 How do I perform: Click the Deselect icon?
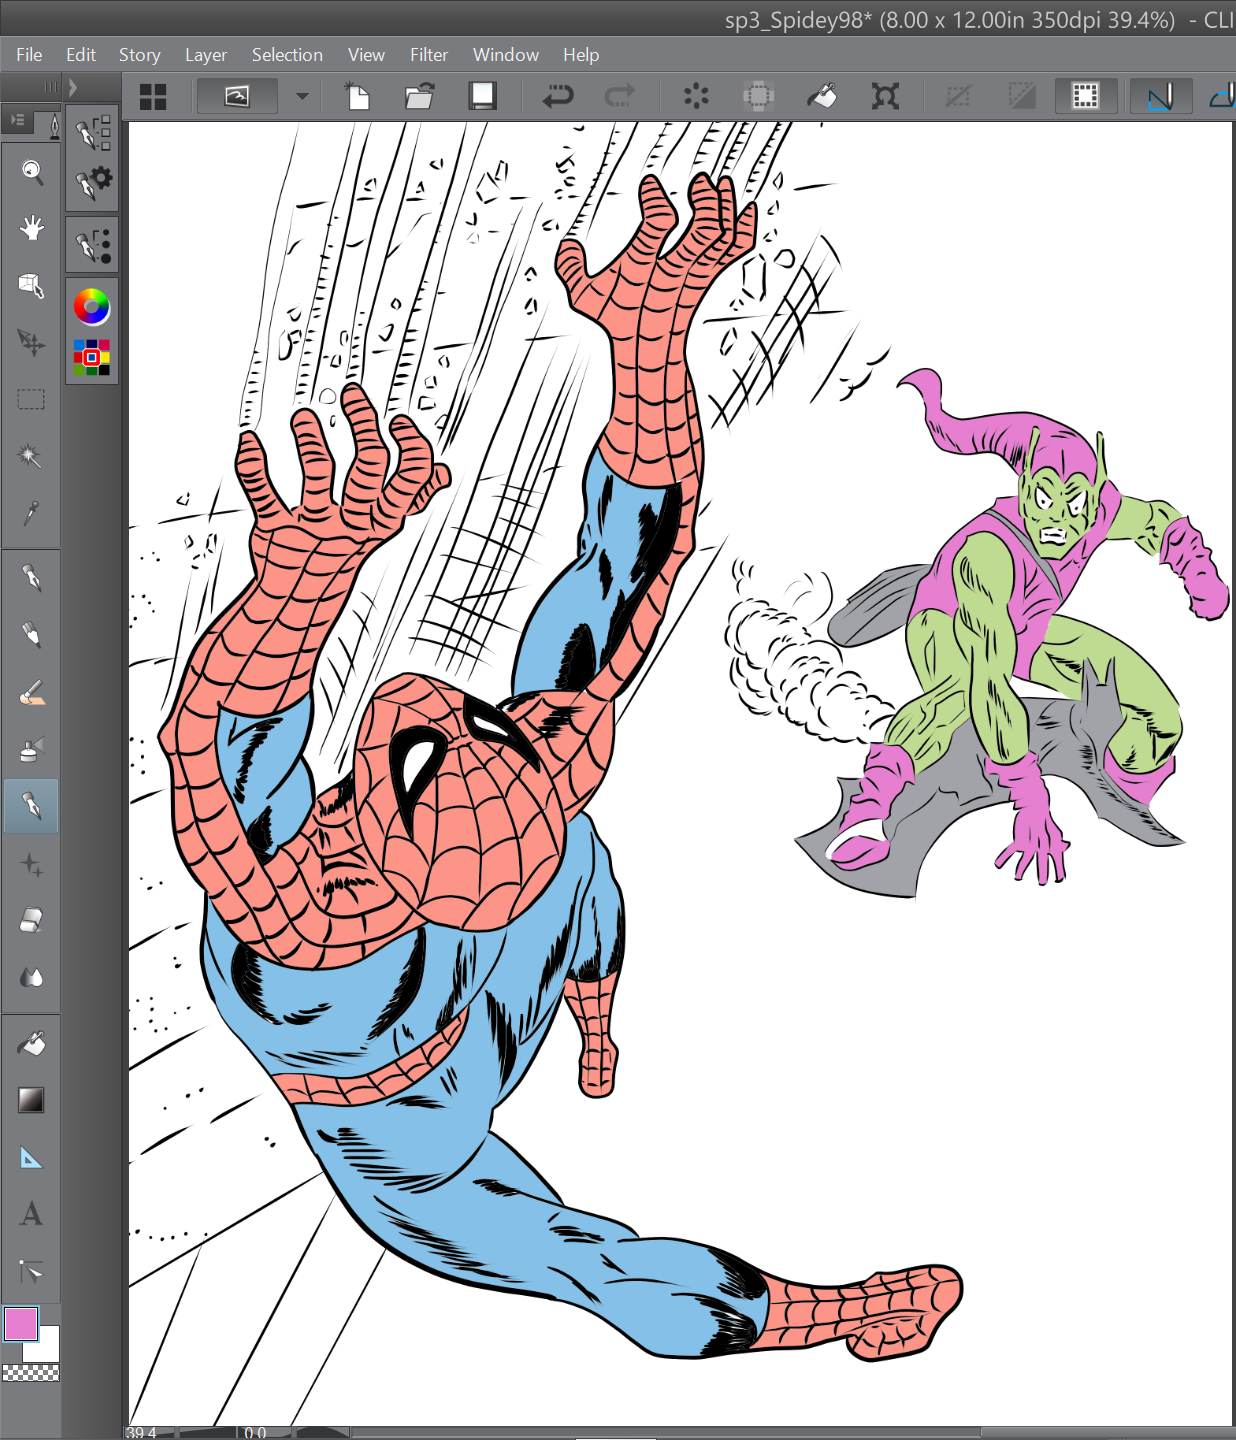[x=958, y=96]
